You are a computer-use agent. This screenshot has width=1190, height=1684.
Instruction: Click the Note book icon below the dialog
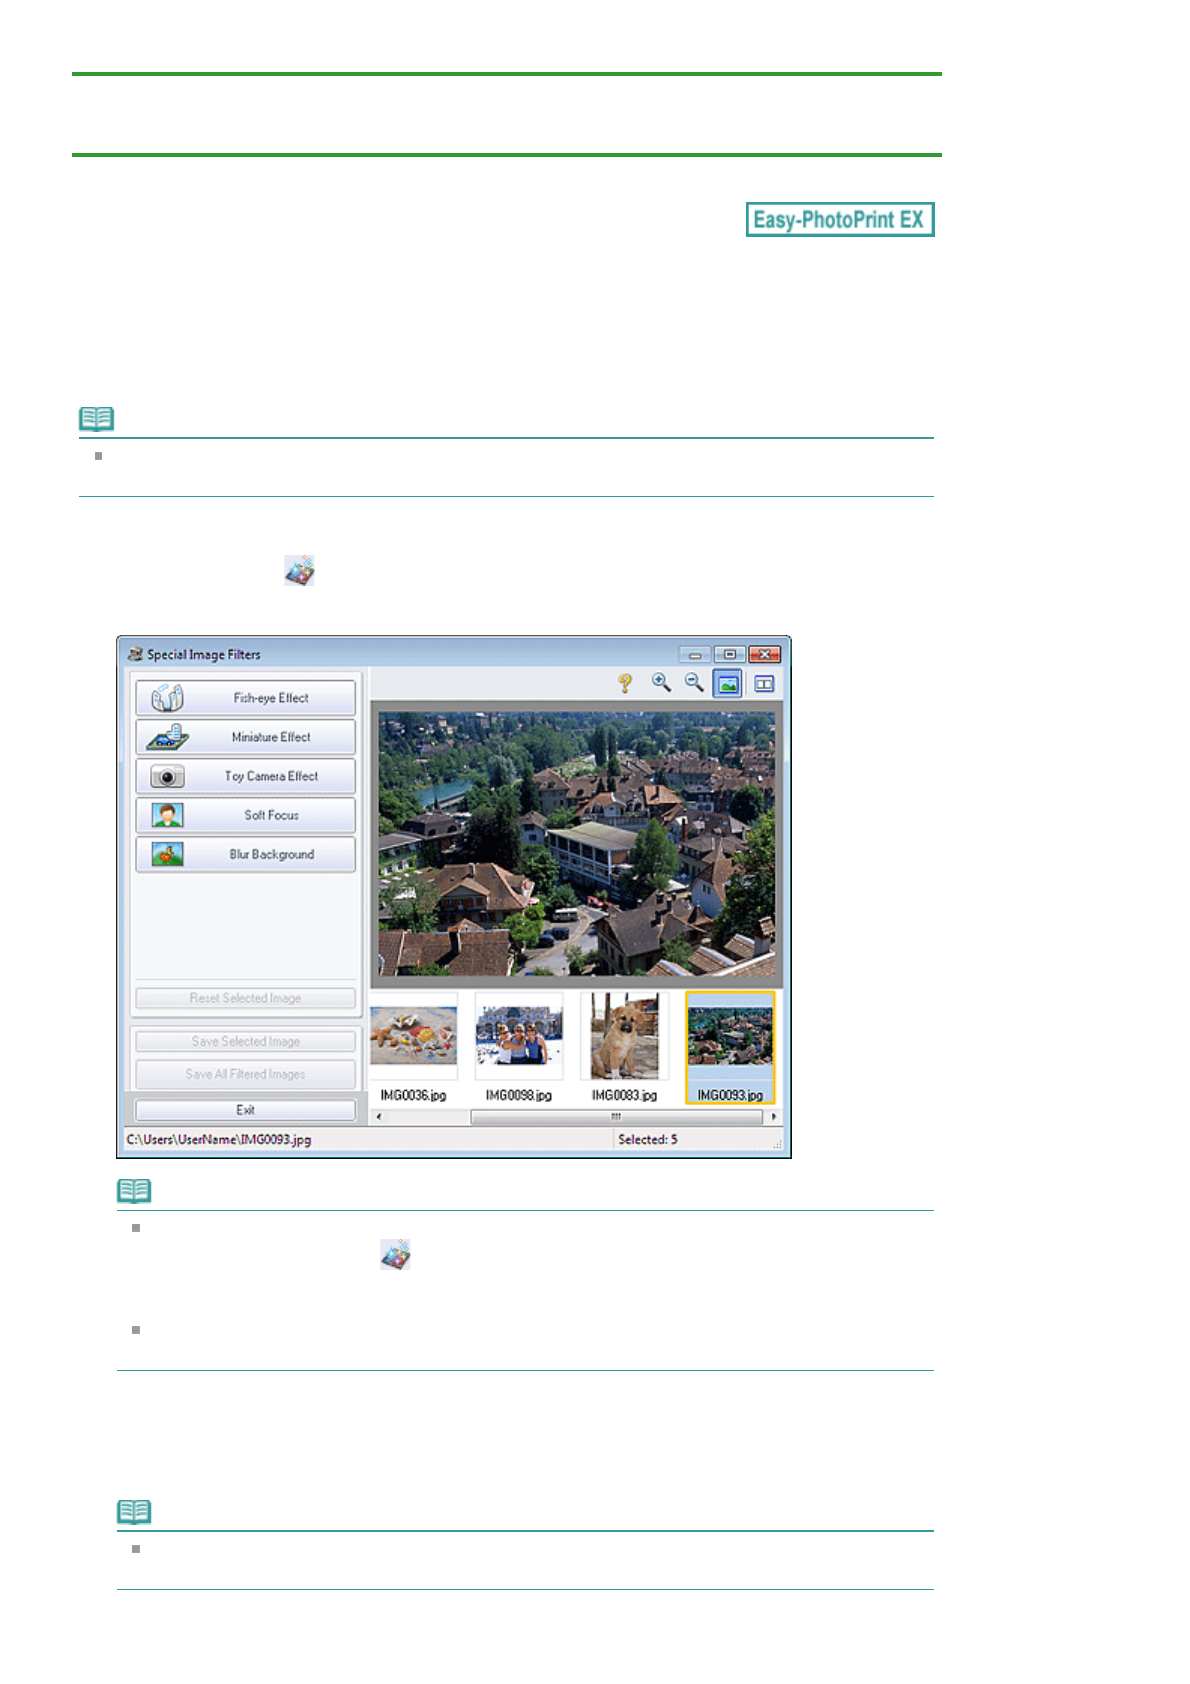click(134, 1191)
